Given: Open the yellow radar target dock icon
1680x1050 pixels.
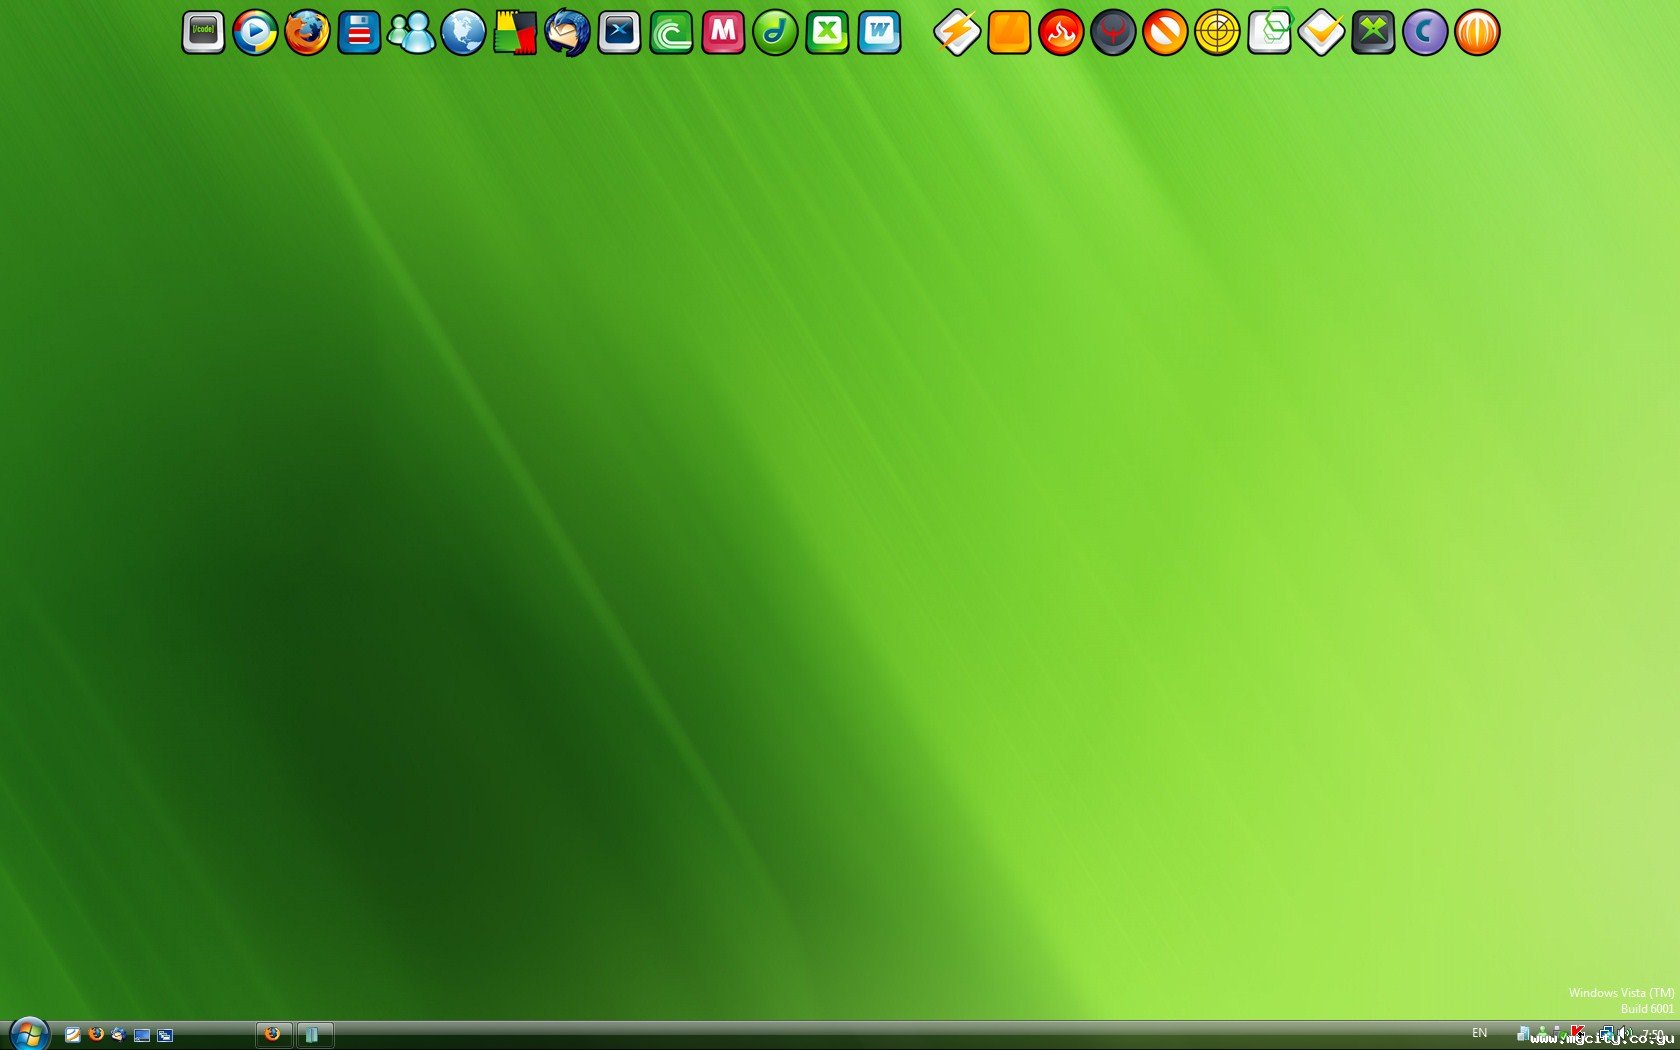Looking at the screenshot, I should pos(1217,32).
